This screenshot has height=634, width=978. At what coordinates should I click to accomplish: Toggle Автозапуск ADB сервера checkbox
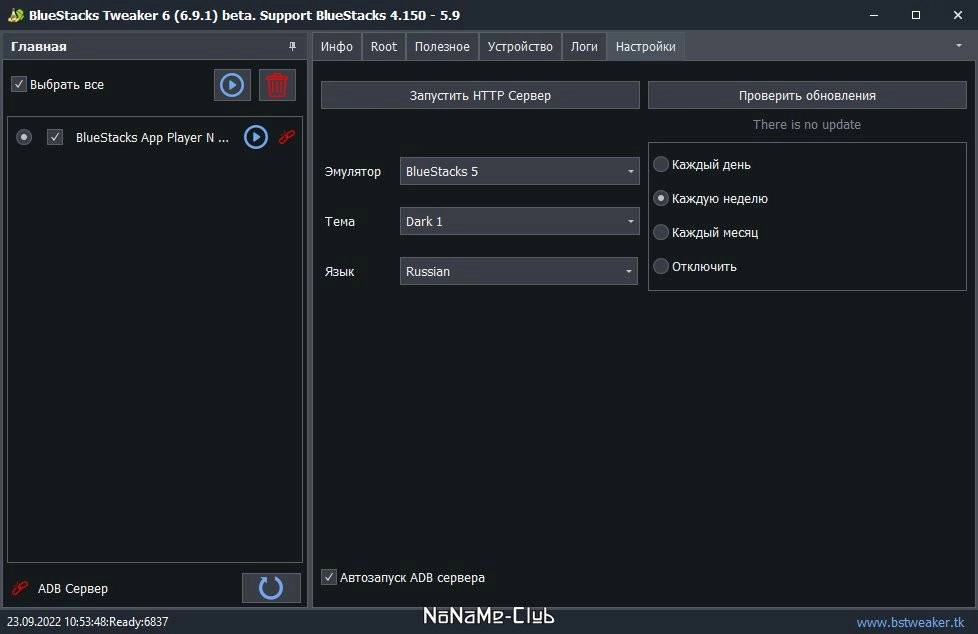tap(329, 577)
